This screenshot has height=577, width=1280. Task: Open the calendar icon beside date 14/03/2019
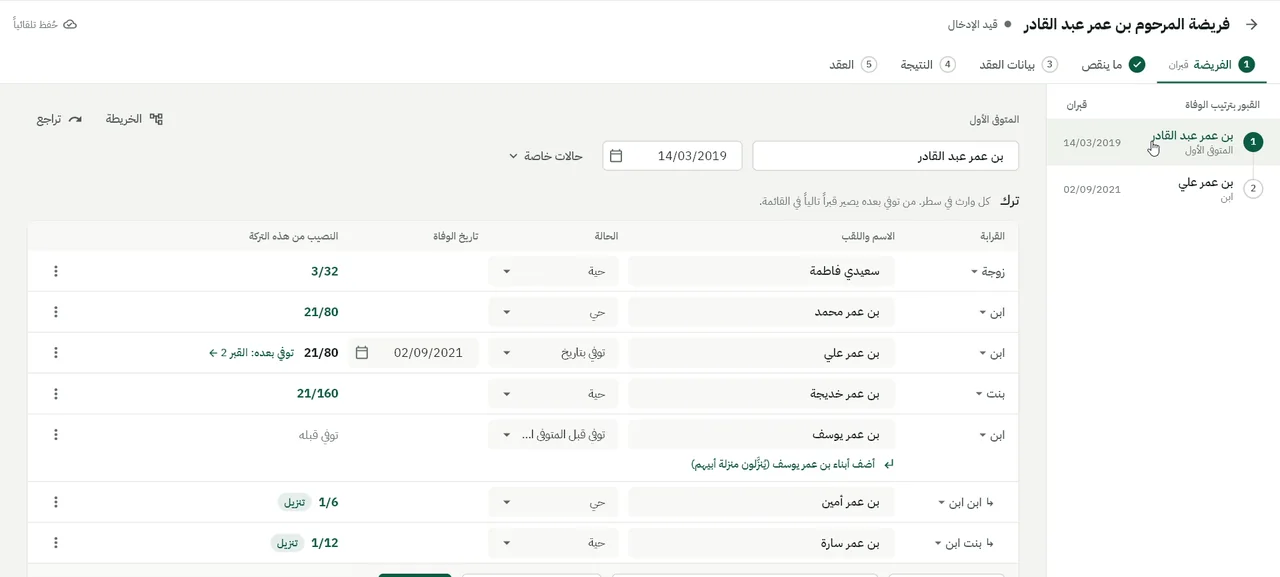(x=616, y=156)
